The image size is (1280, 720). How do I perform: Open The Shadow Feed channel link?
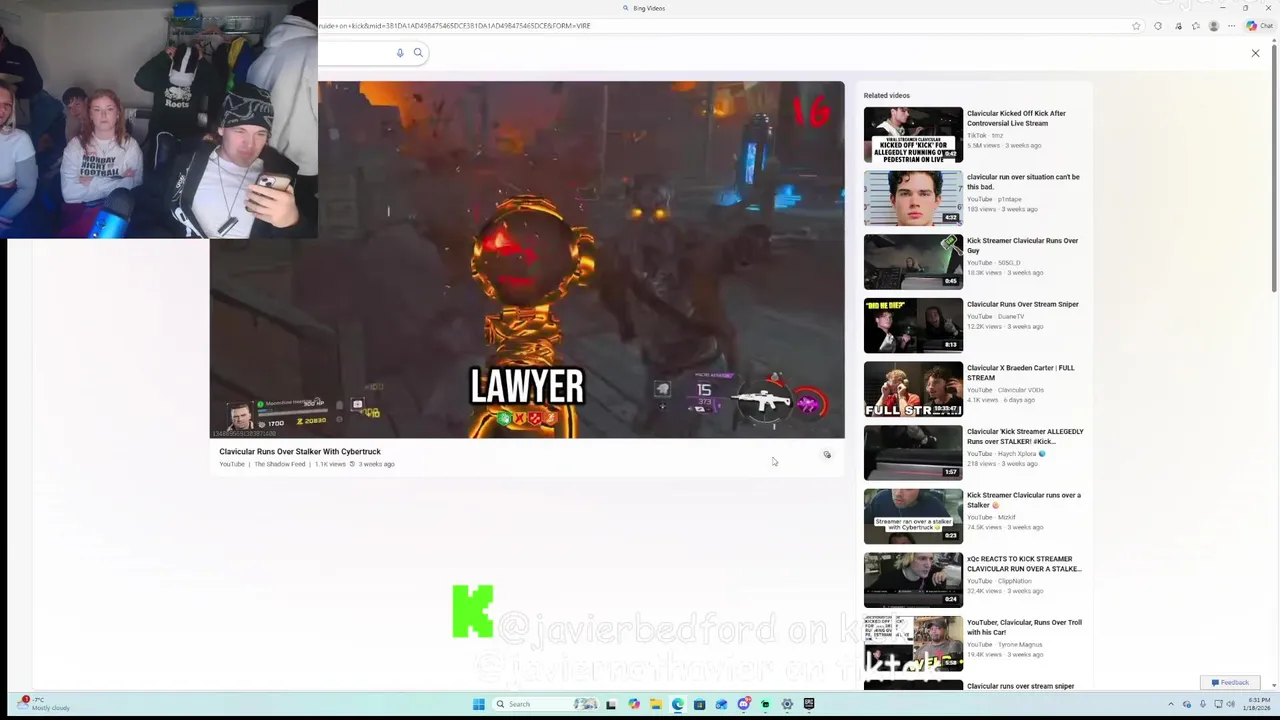pos(279,464)
